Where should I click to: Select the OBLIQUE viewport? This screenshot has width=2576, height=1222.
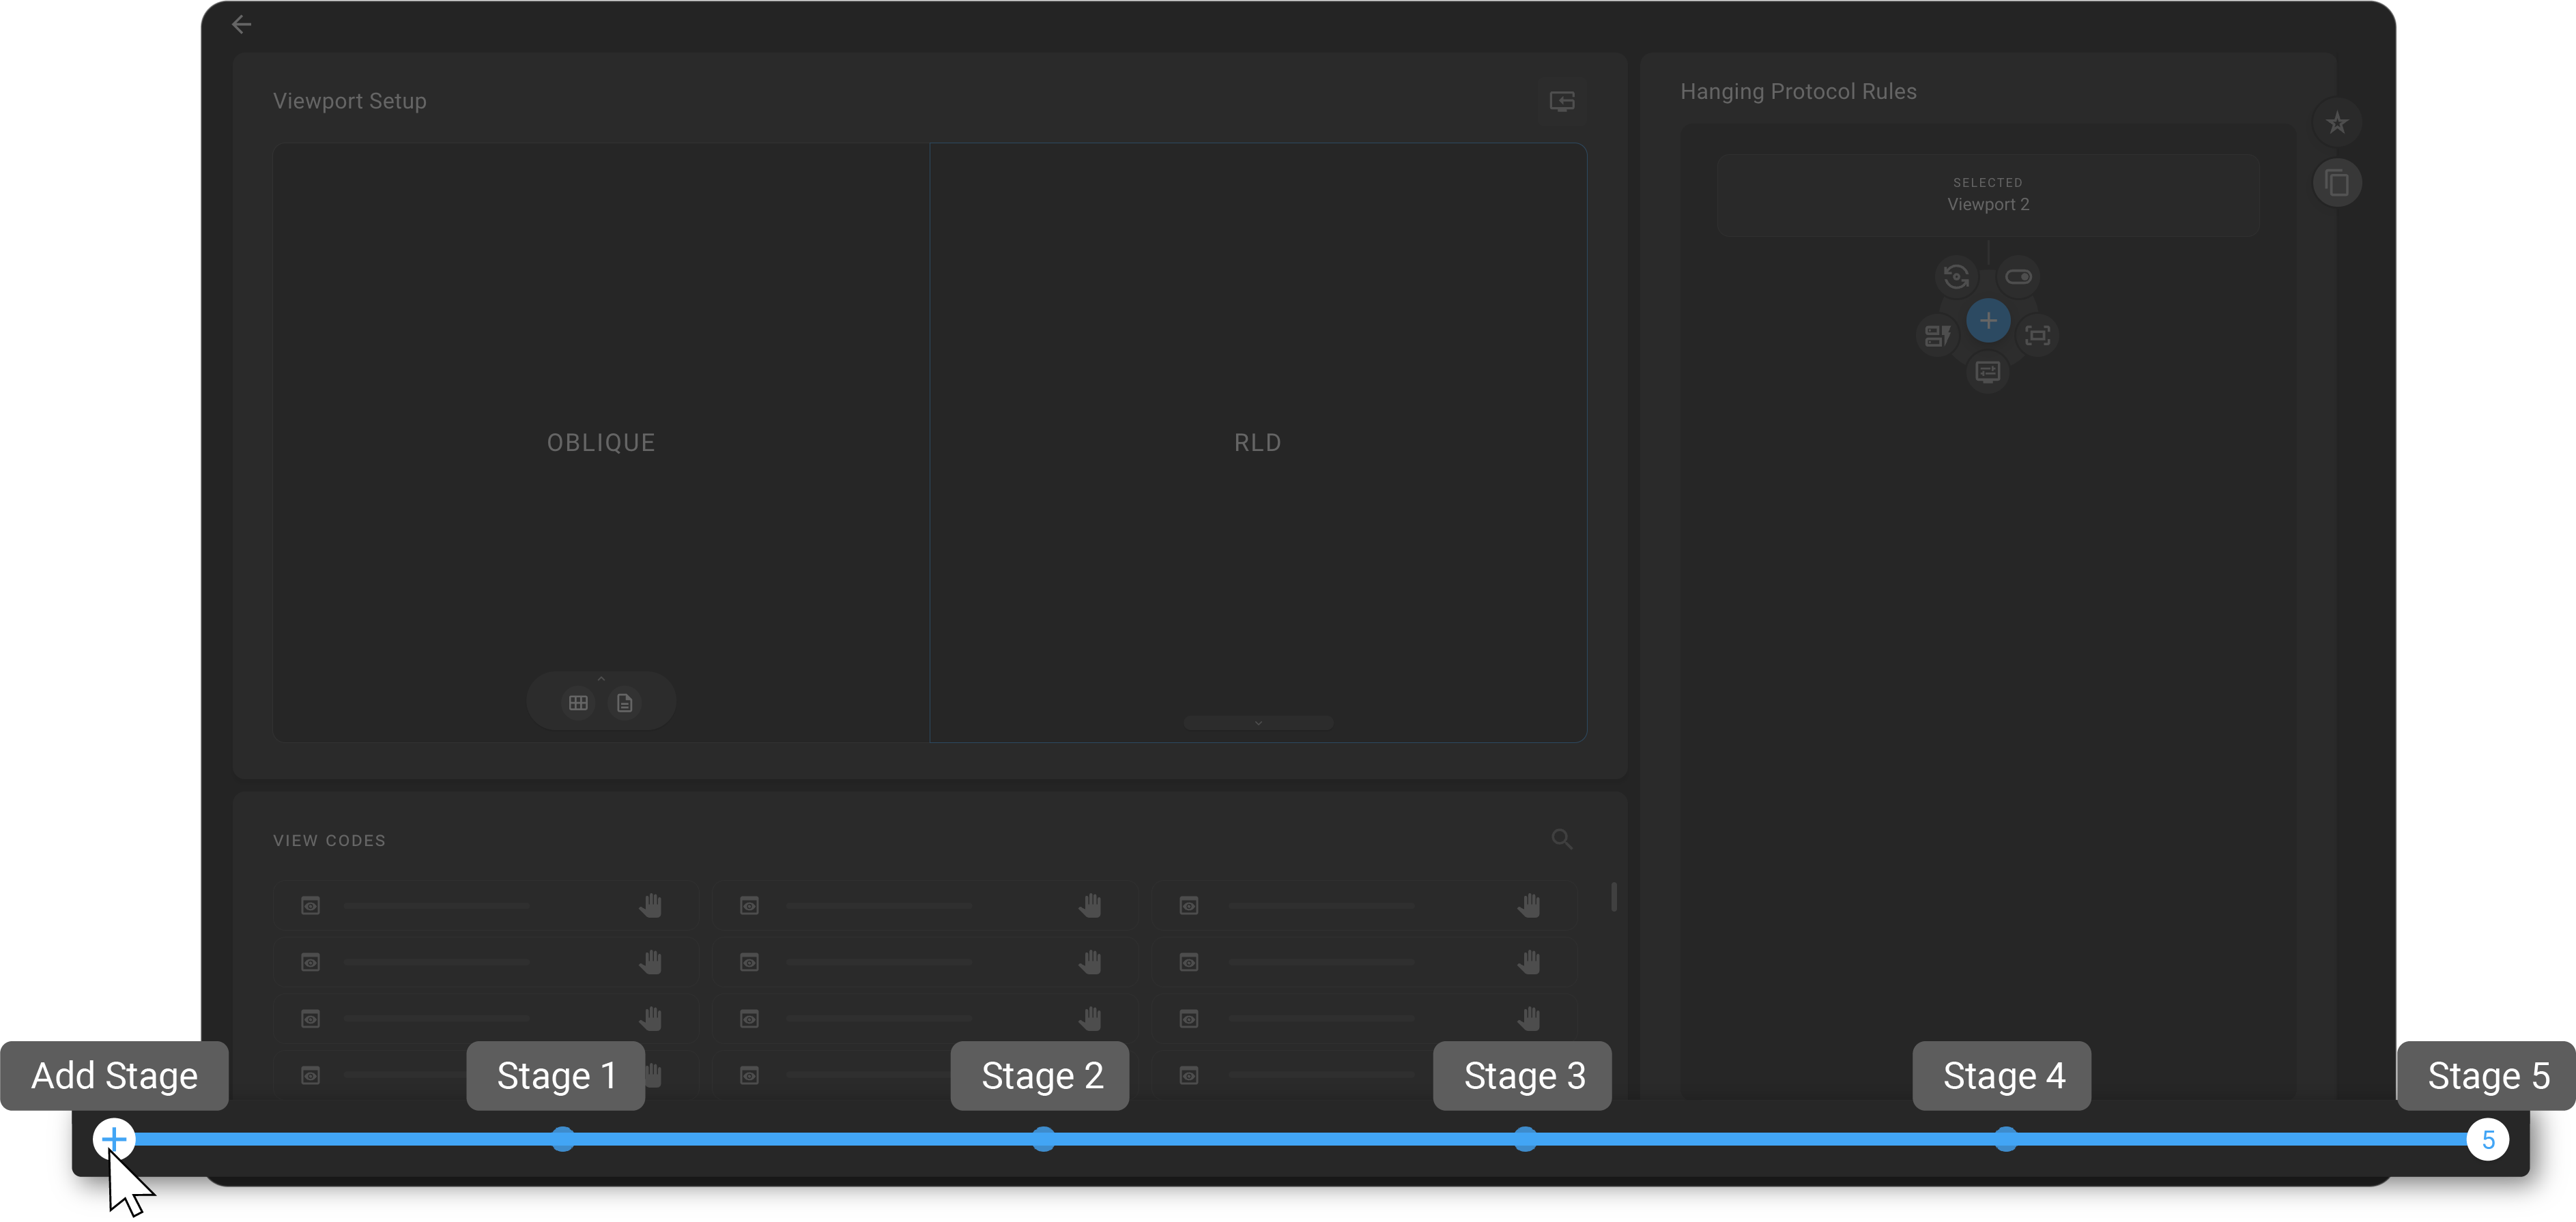point(601,443)
